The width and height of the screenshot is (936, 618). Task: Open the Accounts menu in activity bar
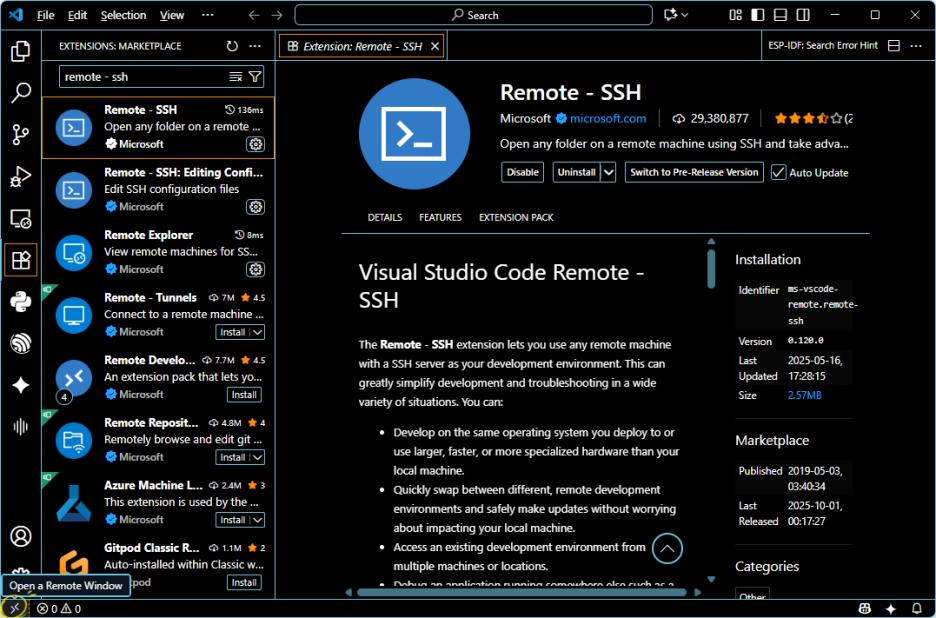point(21,536)
